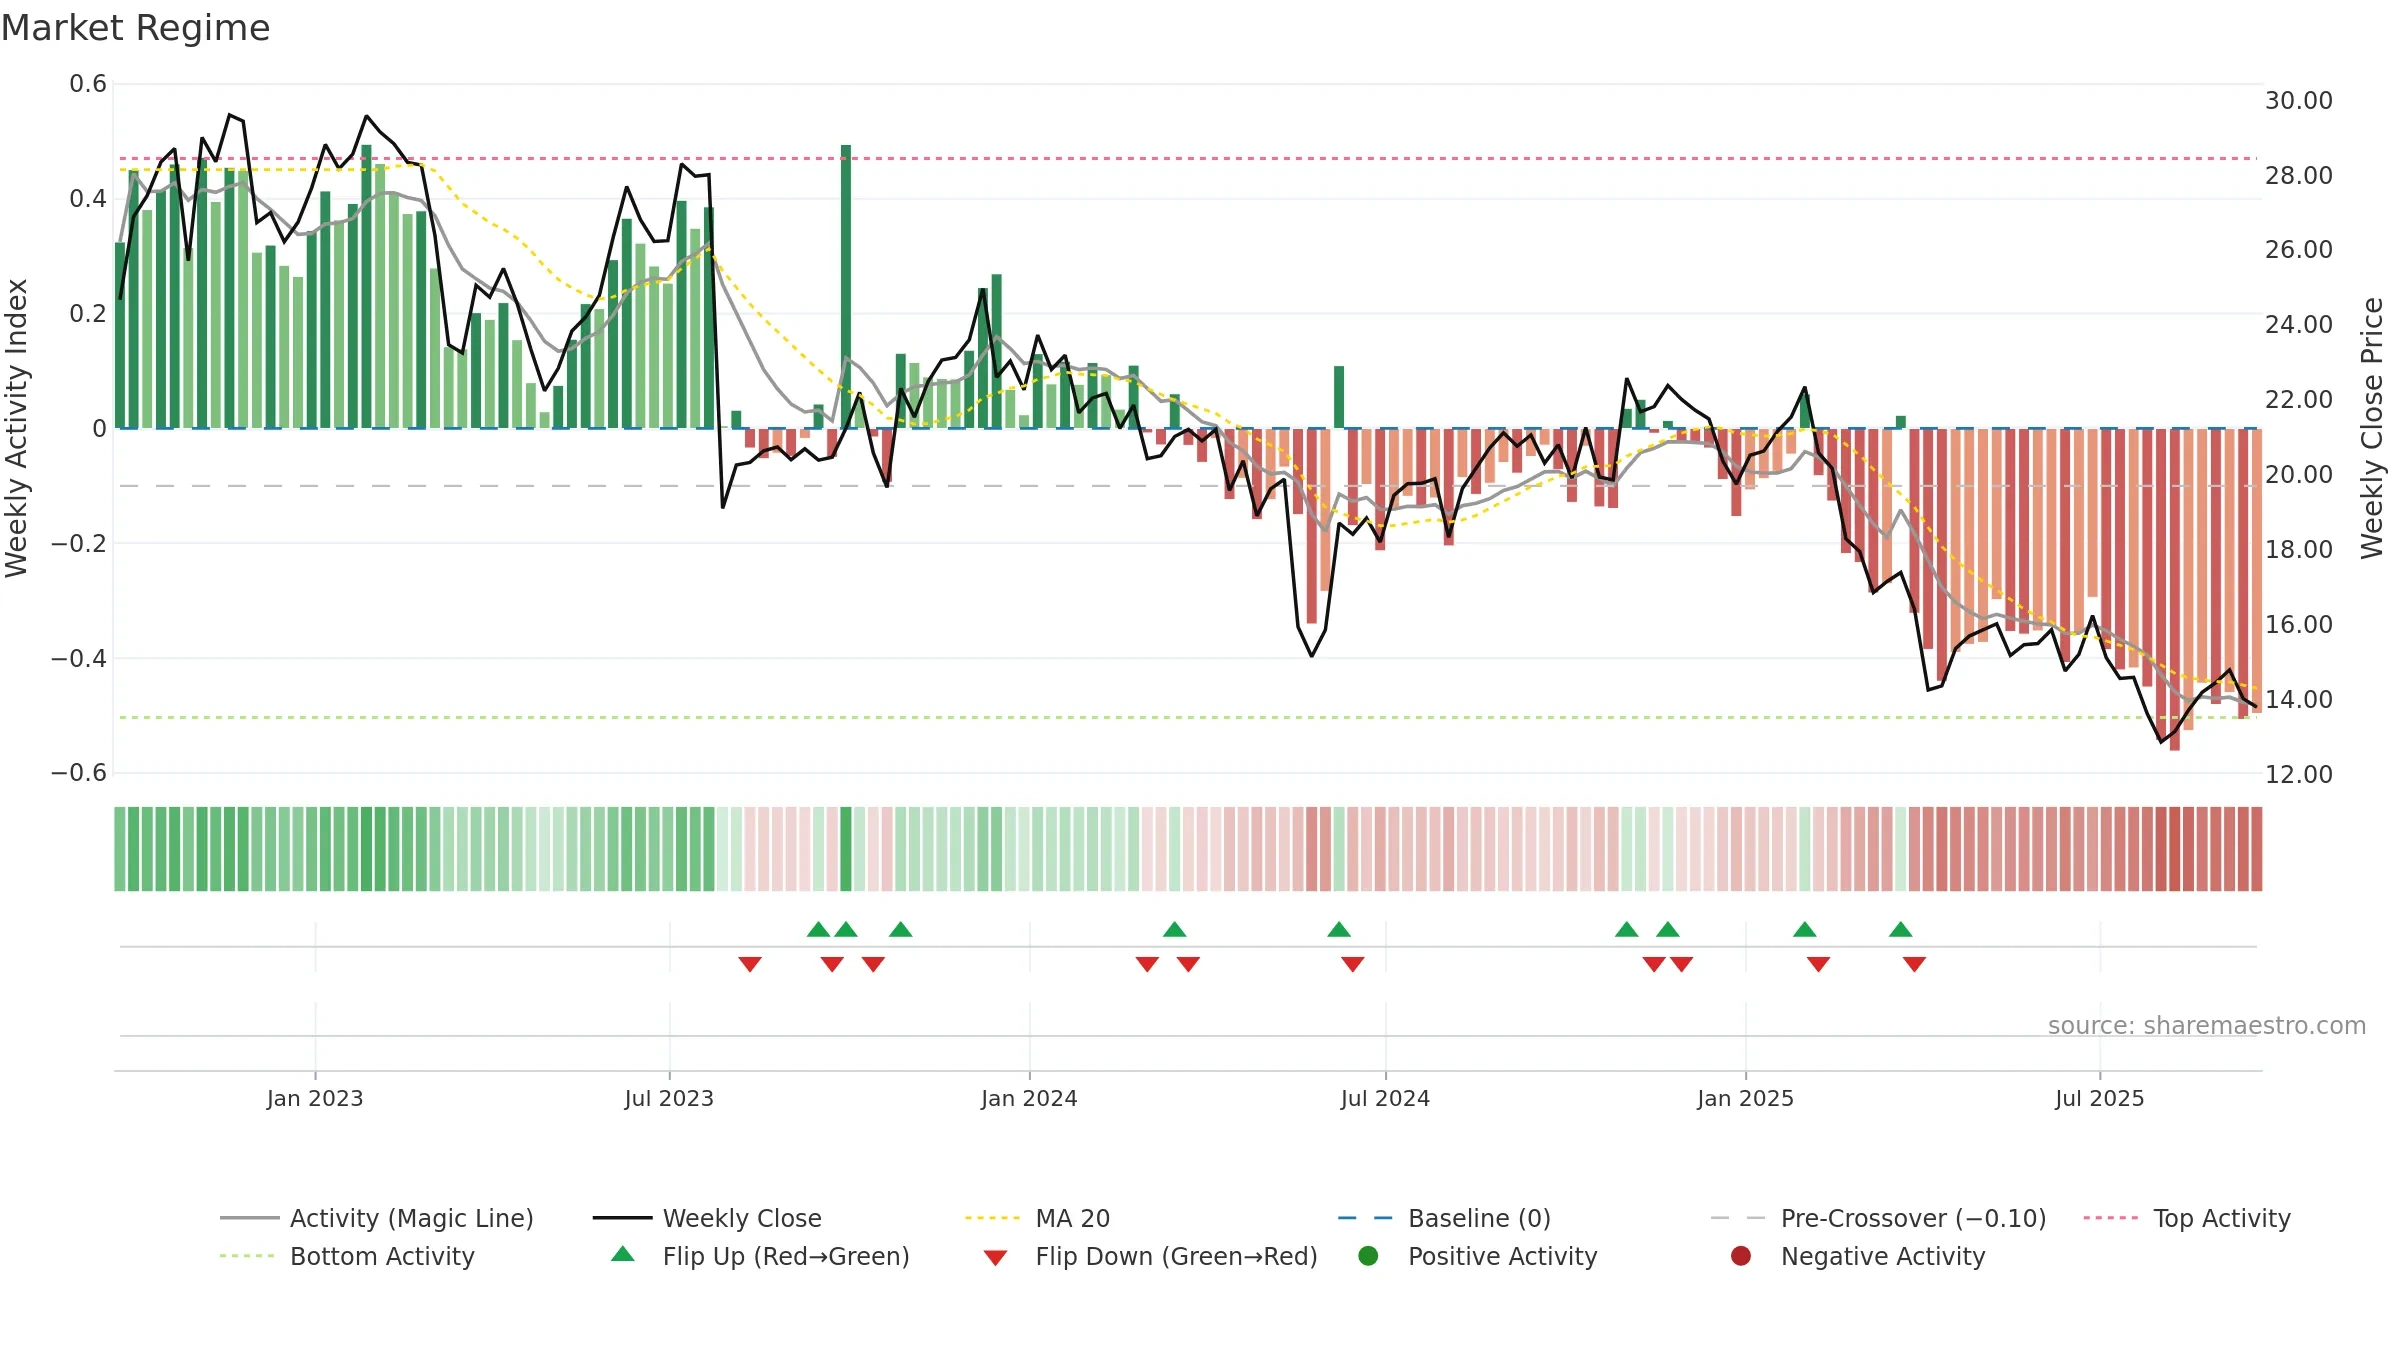Select the Jul 2025 axis label

coord(2100,1098)
